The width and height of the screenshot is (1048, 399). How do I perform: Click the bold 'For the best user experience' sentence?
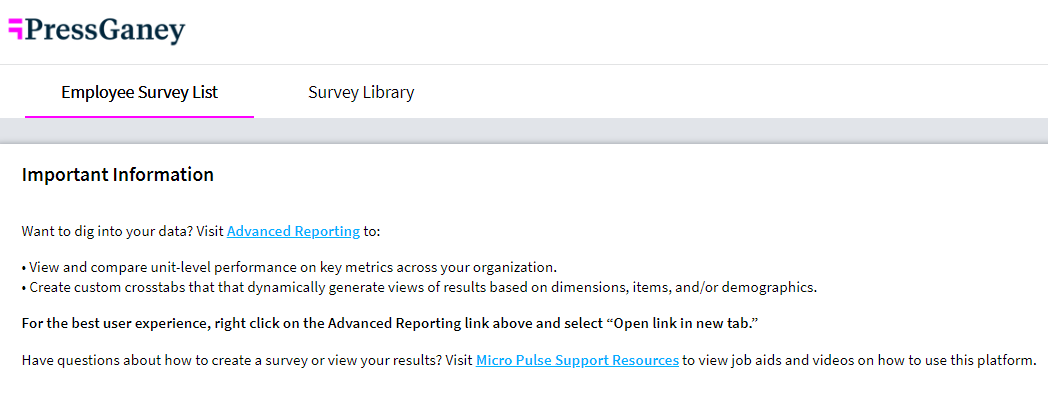391,323
